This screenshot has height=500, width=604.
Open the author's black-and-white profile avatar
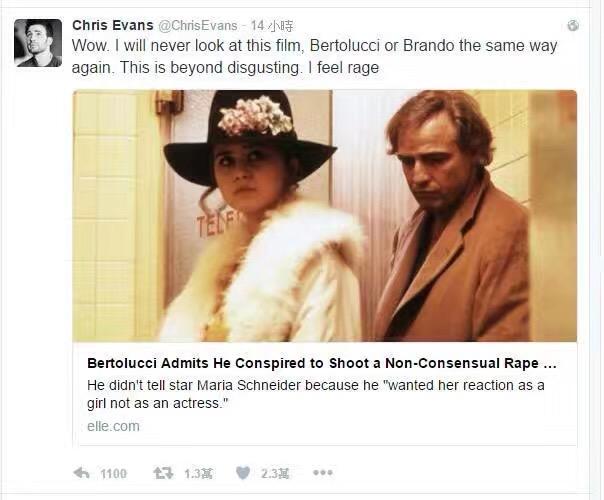tap(38, 43)
